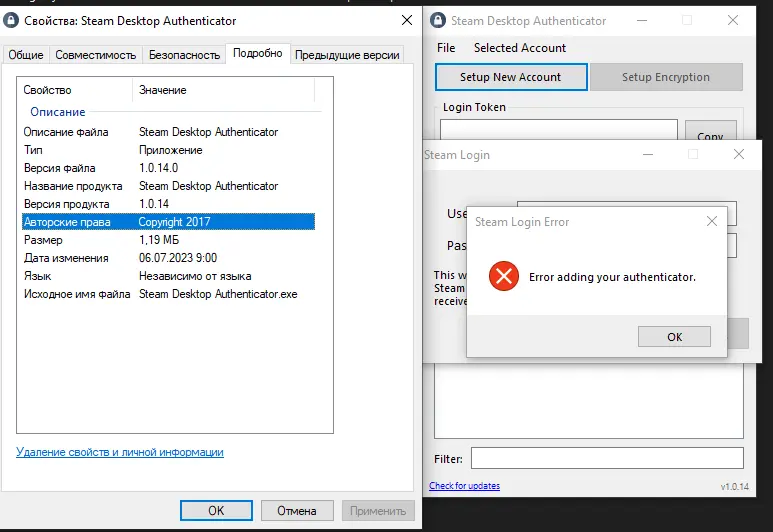Click the 1,19 МБ size value
The image size is (773, 532).
[x=159, y=240]
